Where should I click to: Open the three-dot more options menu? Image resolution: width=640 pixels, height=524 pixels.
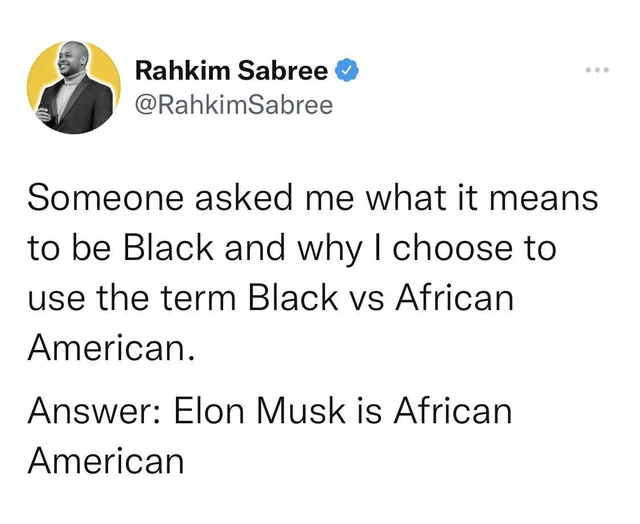(597, 70)
